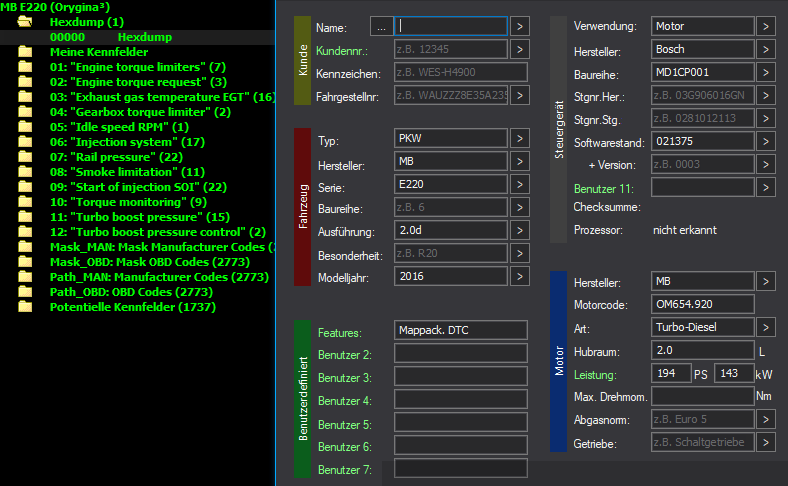
Task: Open the Softwarestand arrow button
Action: [x=765, y=141]
